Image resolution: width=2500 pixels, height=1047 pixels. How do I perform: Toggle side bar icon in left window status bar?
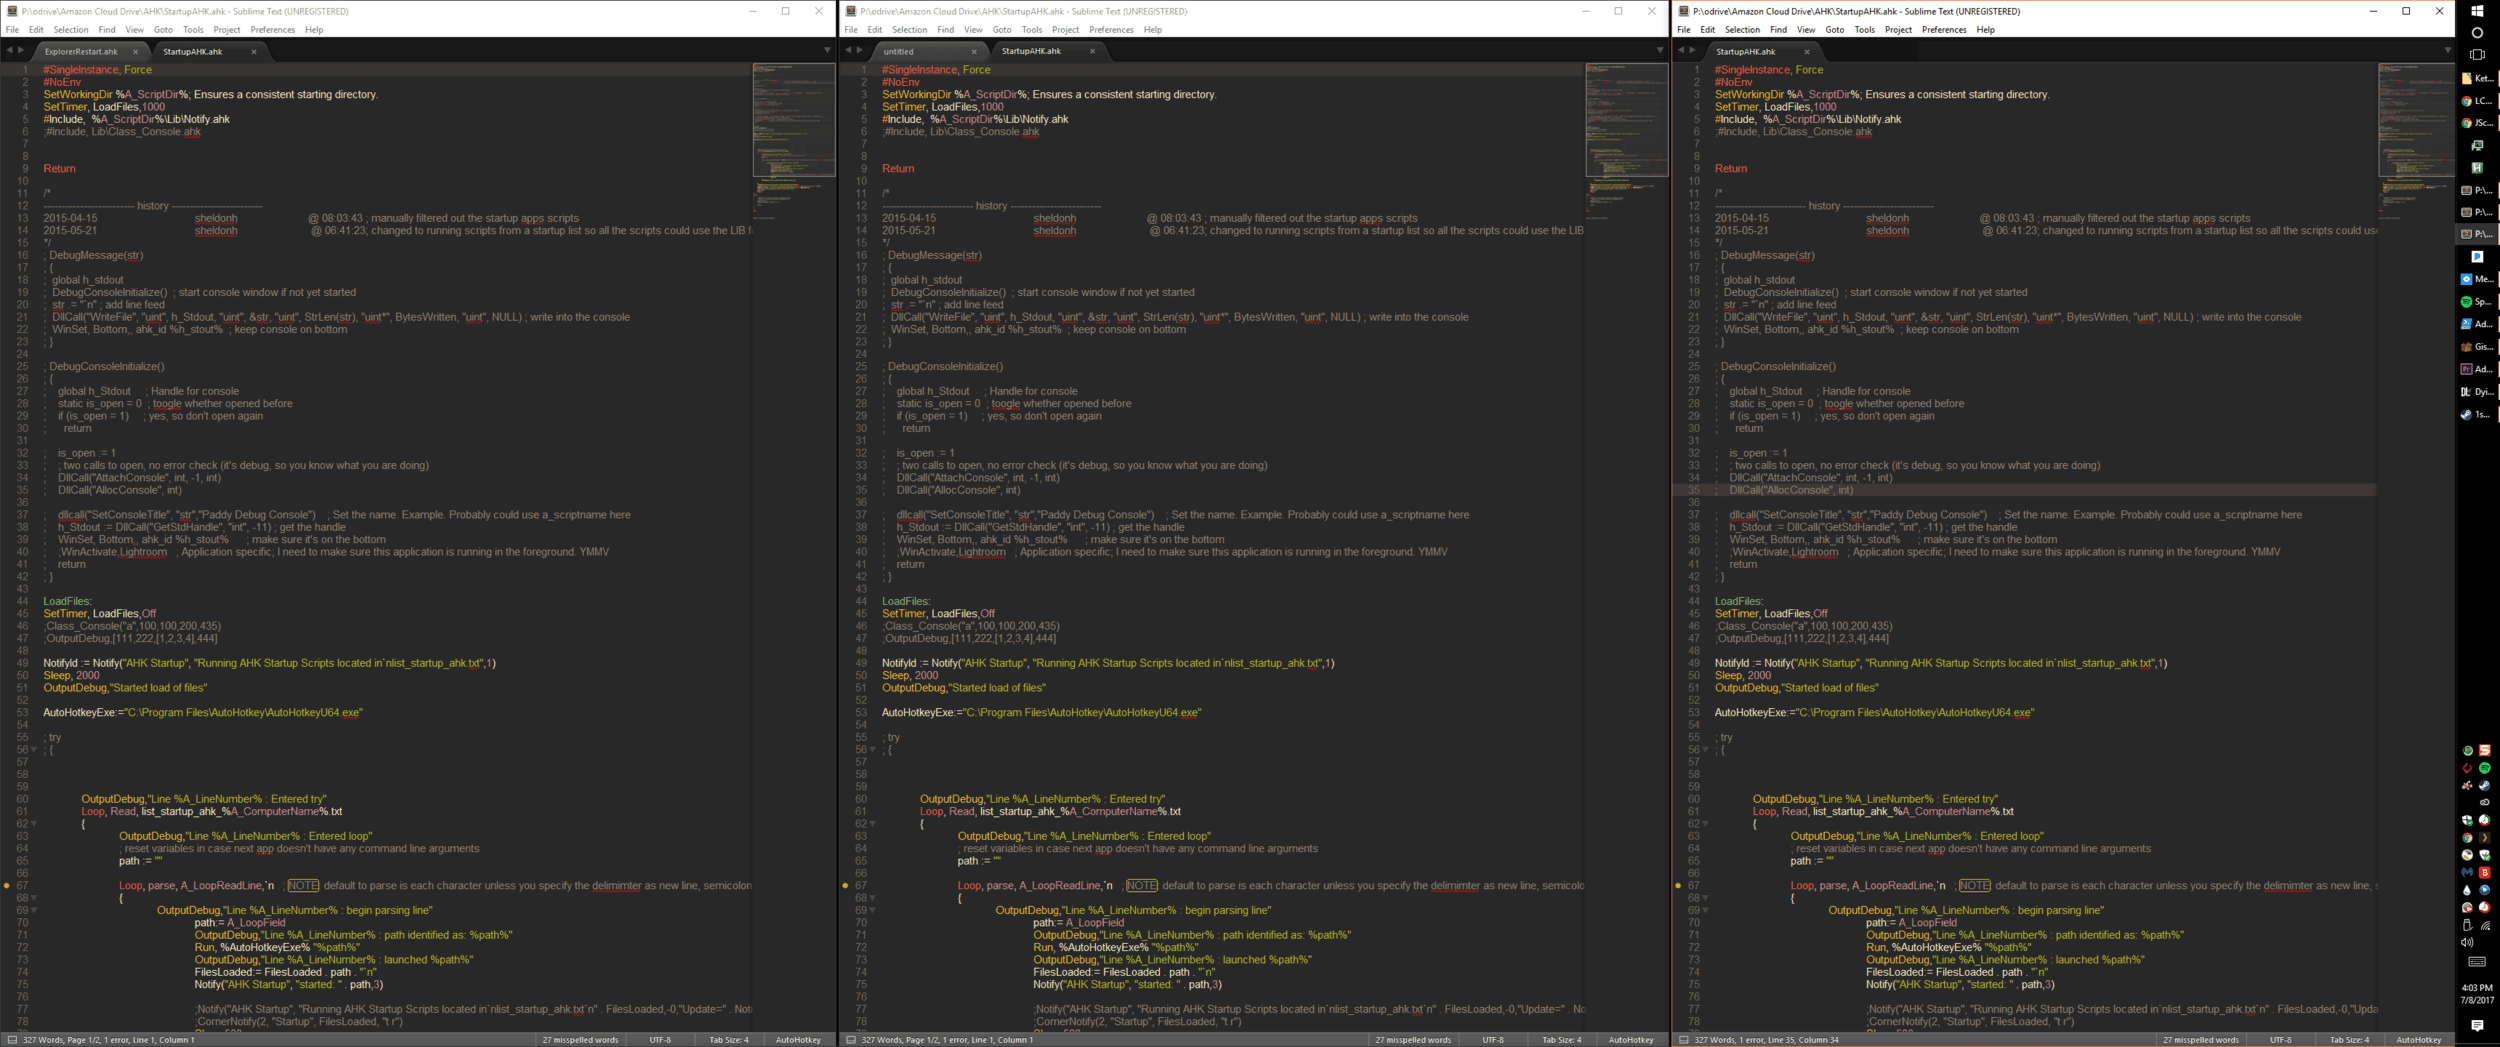point(12,1040)
